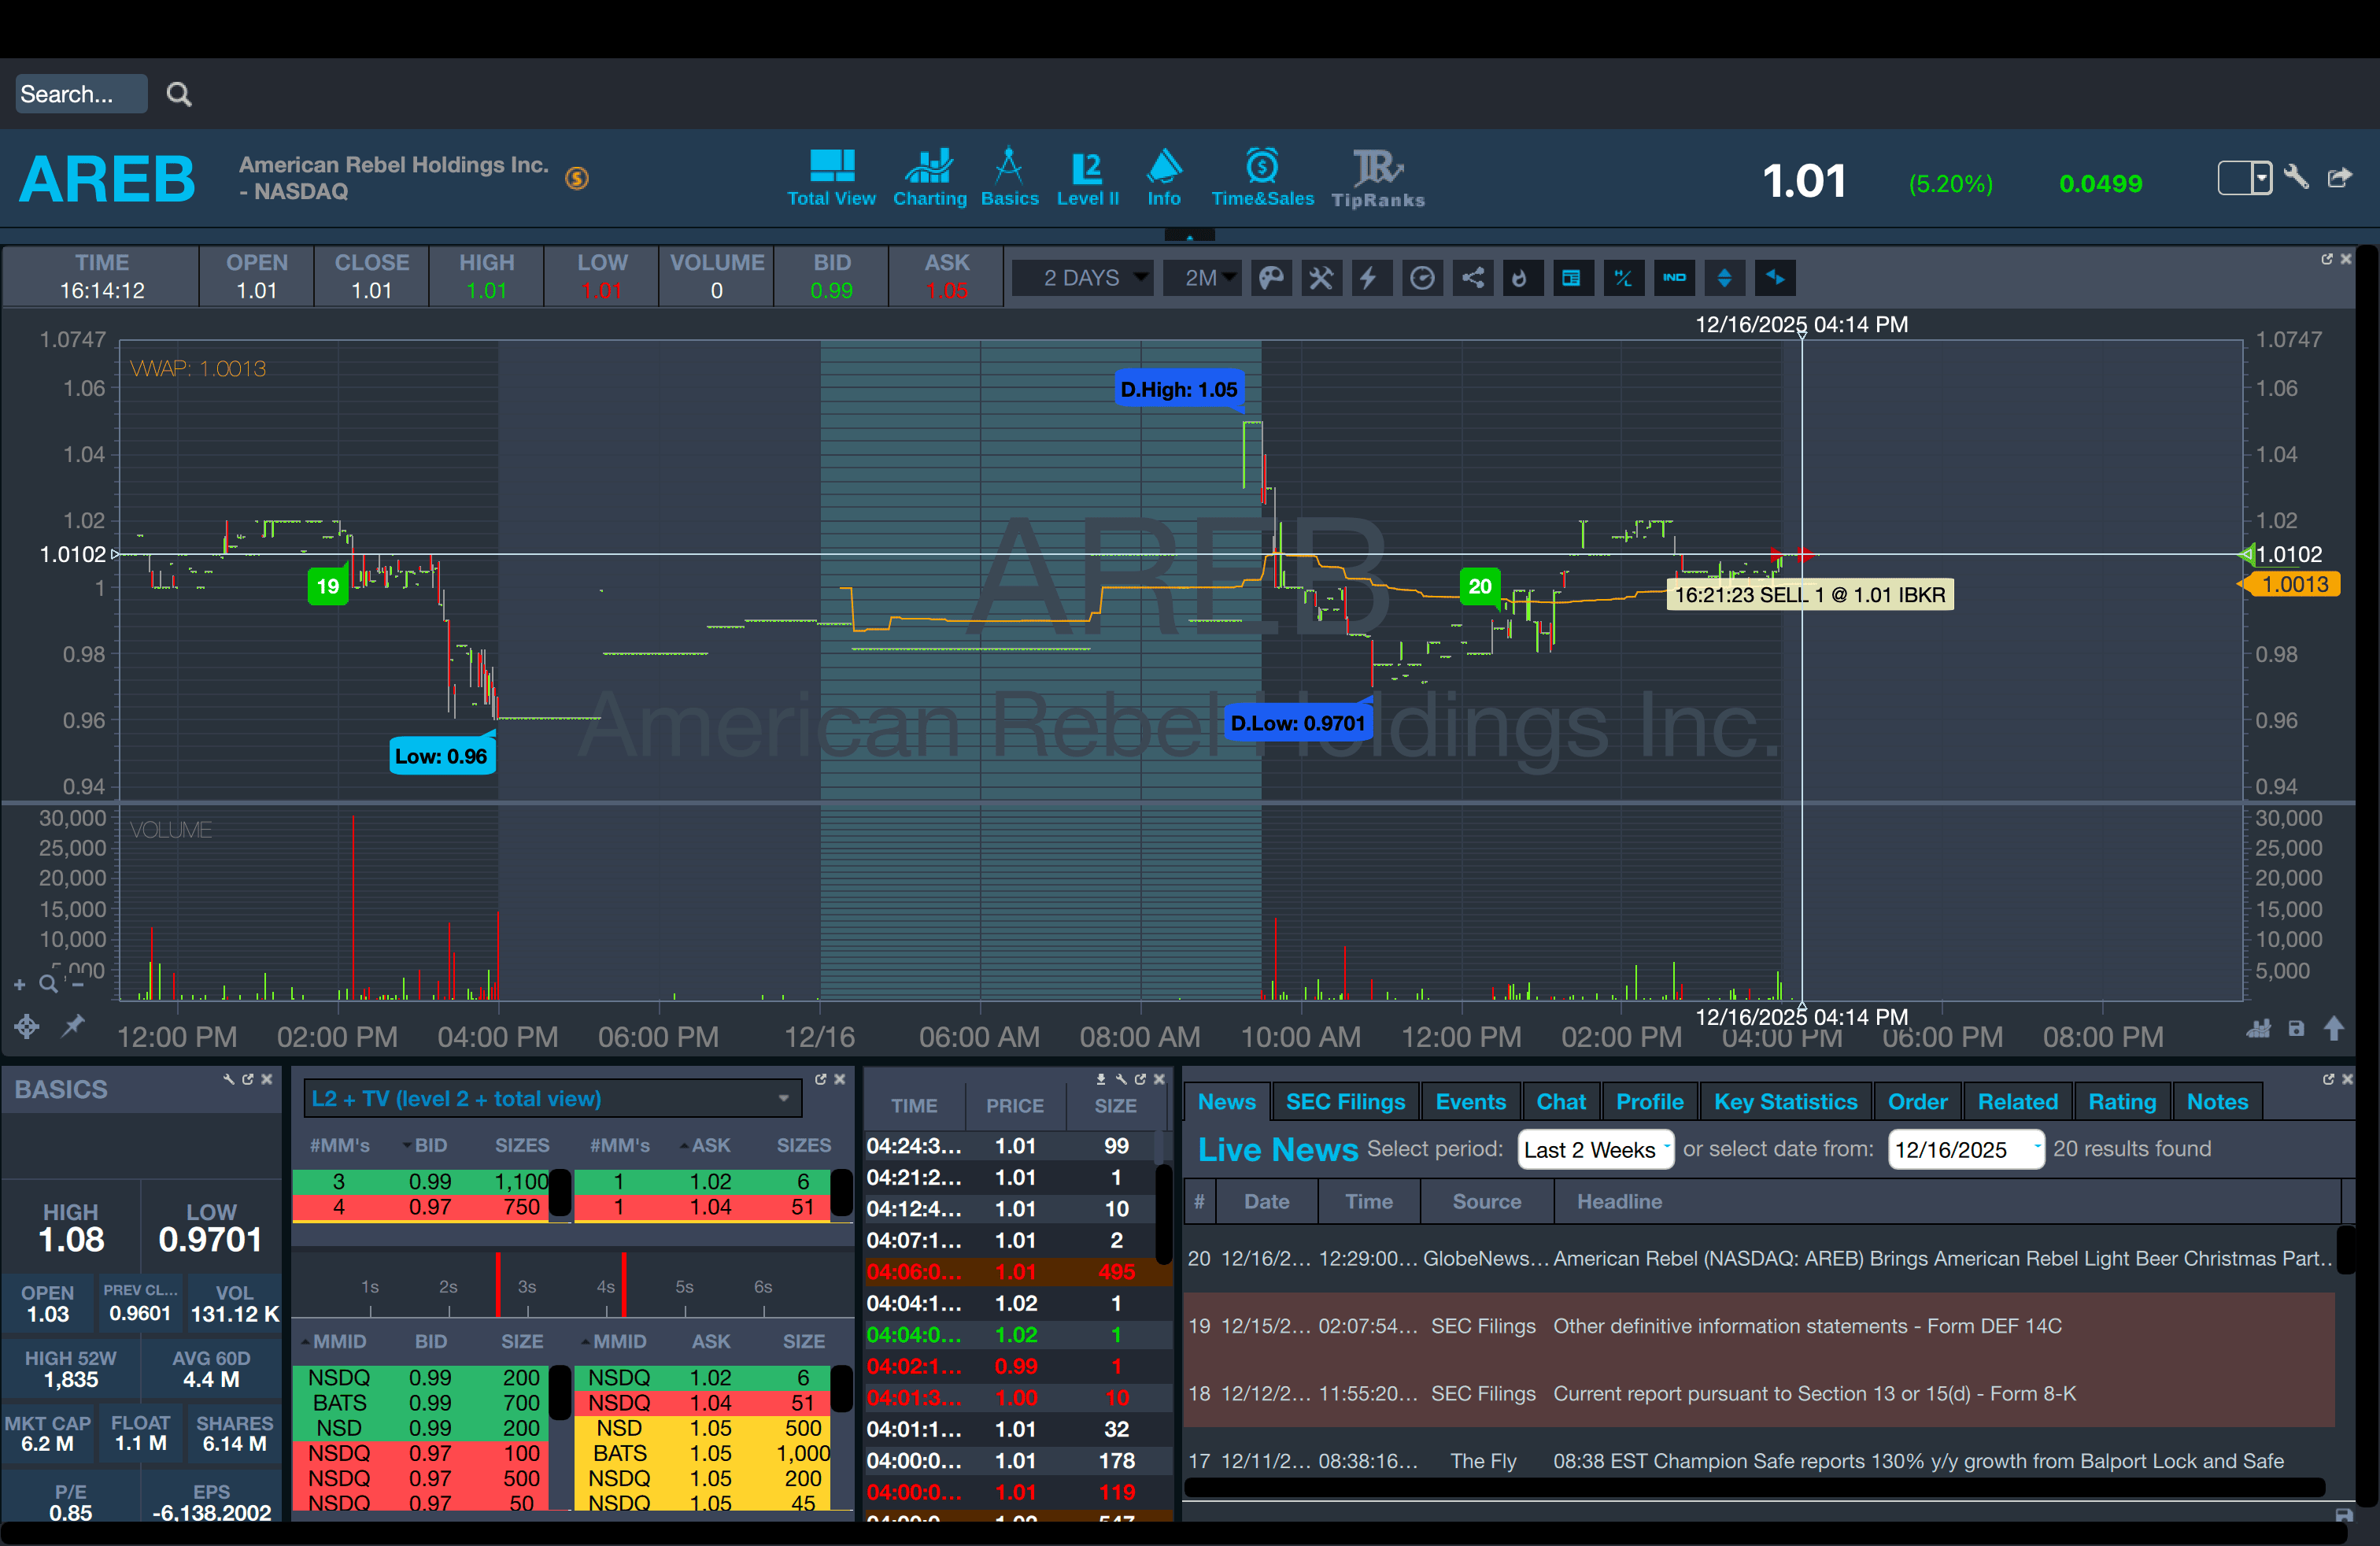The image size is (2380, 1546).
Task: Open the chart color palette settings
Action: (1271, 278)
